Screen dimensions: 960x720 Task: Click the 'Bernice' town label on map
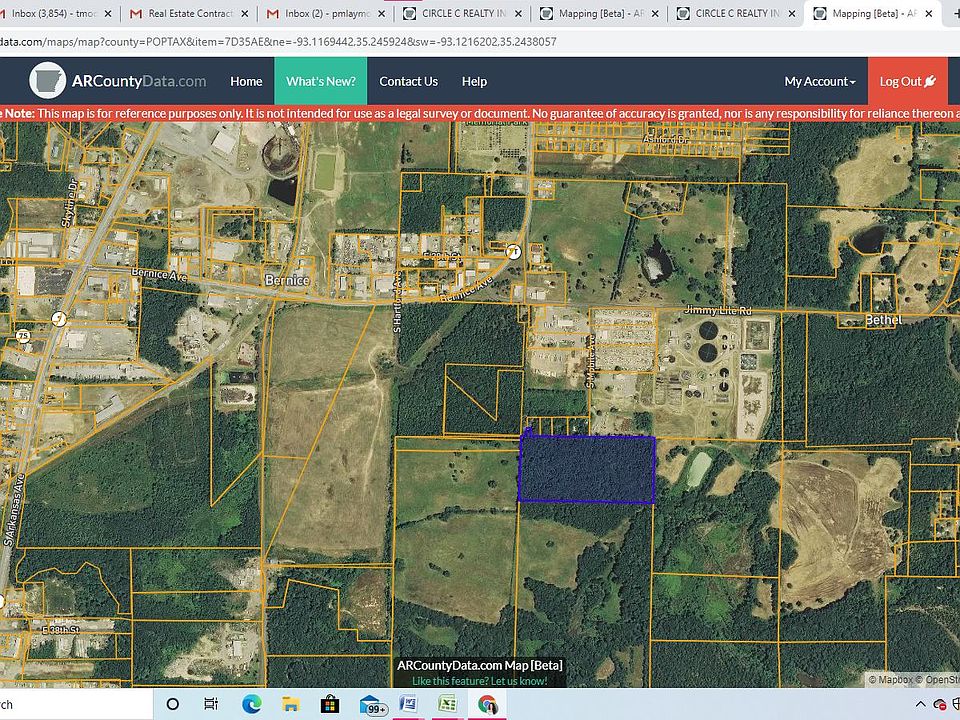tap(287, 280)
